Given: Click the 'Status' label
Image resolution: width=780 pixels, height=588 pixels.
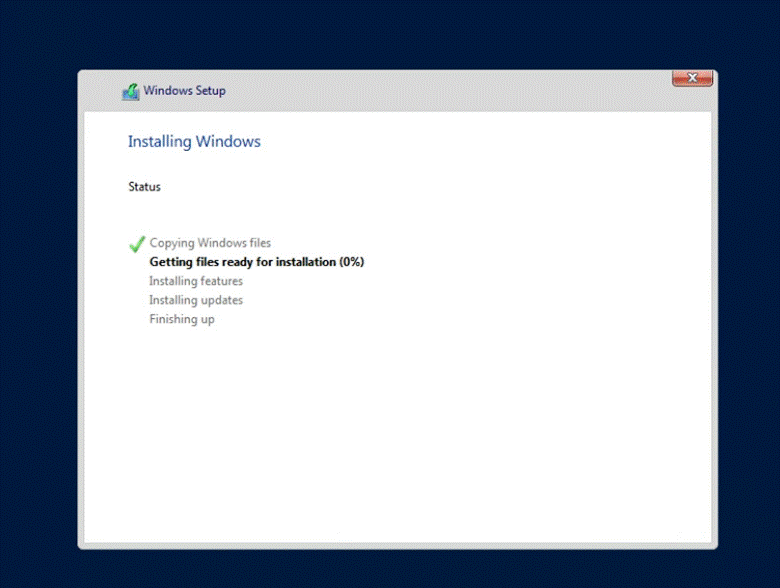Looking at the screenshot, I should tap(144, 187).
